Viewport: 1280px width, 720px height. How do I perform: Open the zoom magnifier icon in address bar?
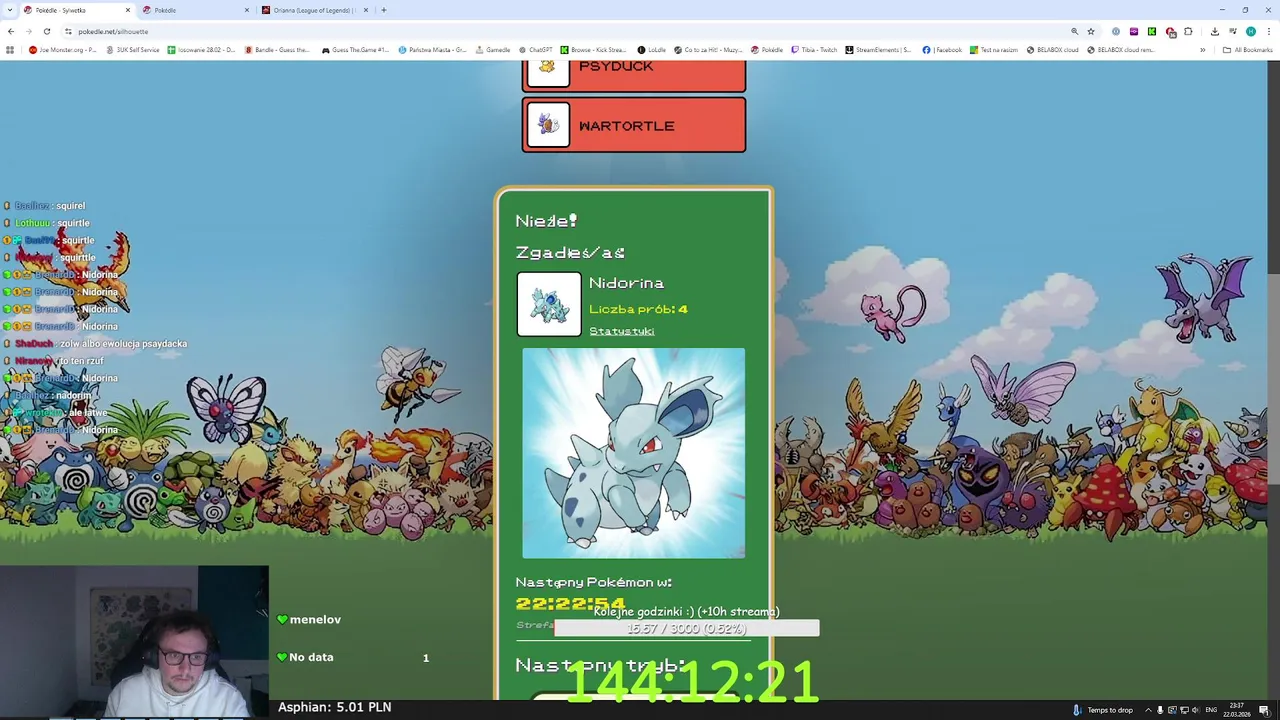[x=1074, y=31]
